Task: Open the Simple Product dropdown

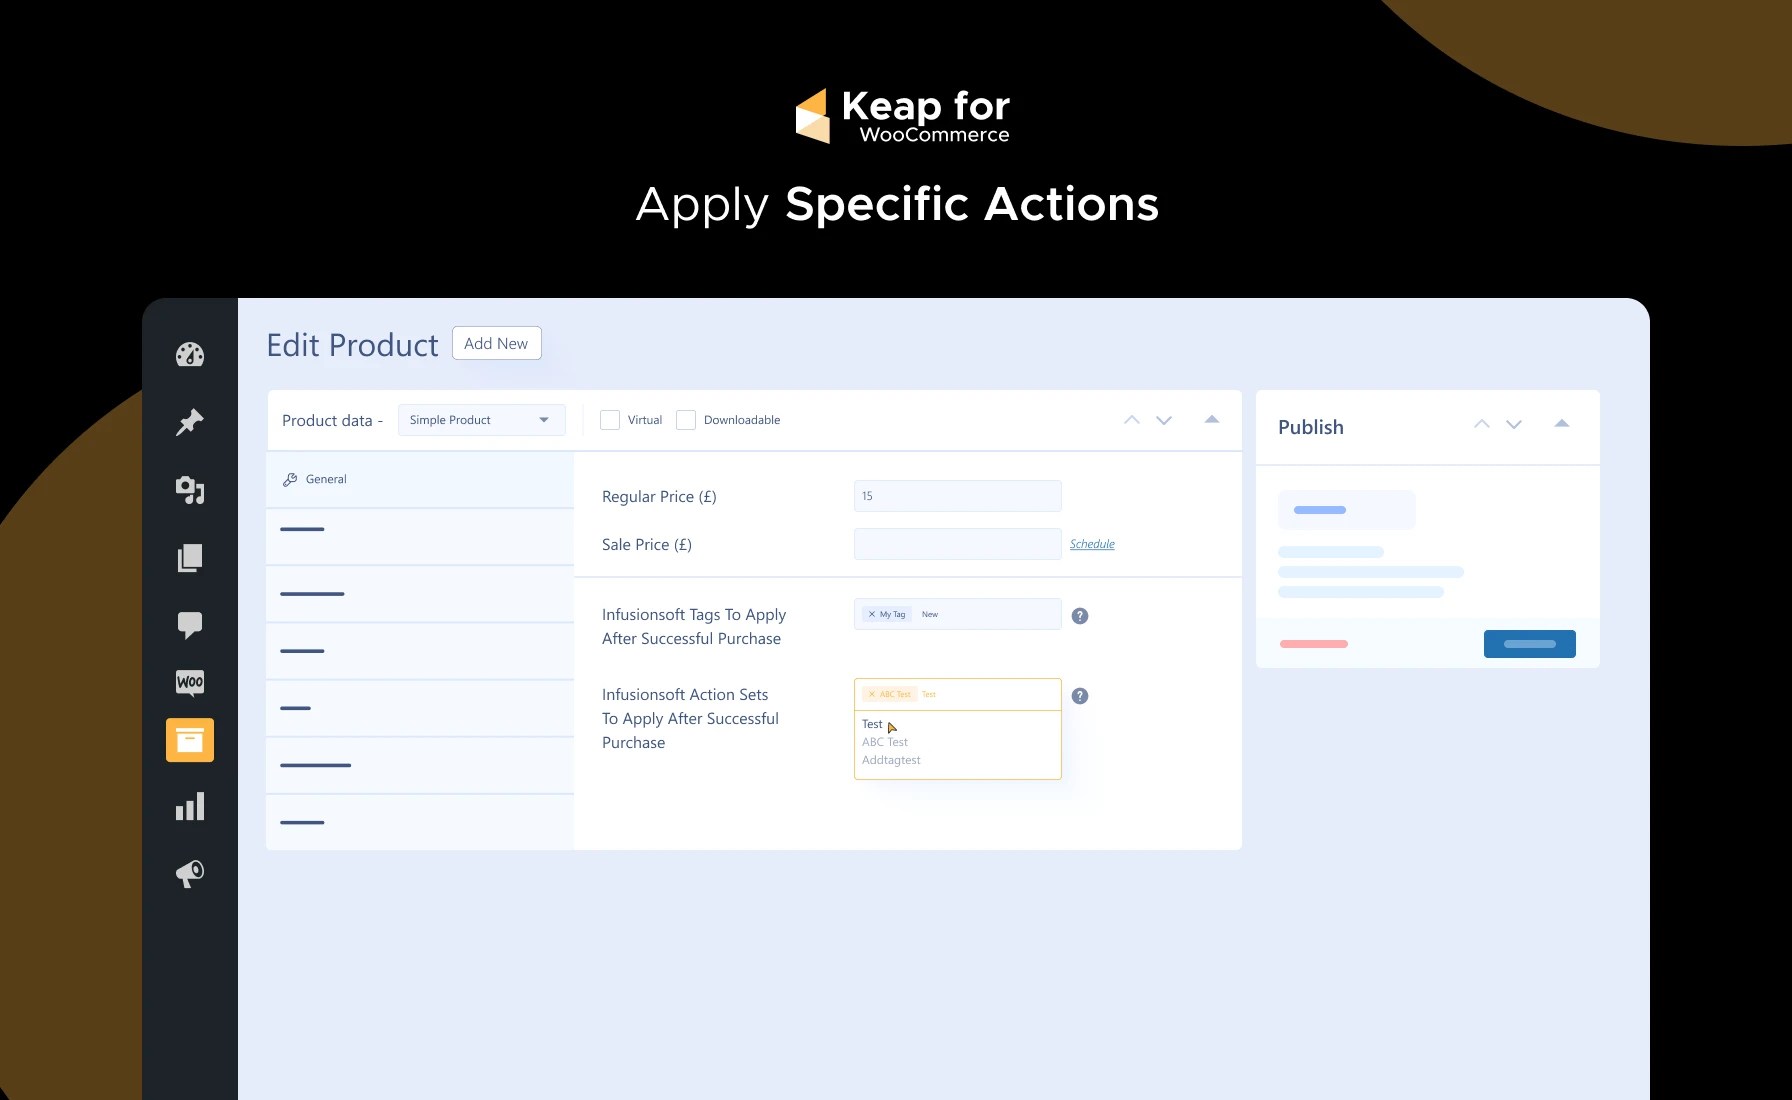Action: pyautogui.click(x=481, y=420)
